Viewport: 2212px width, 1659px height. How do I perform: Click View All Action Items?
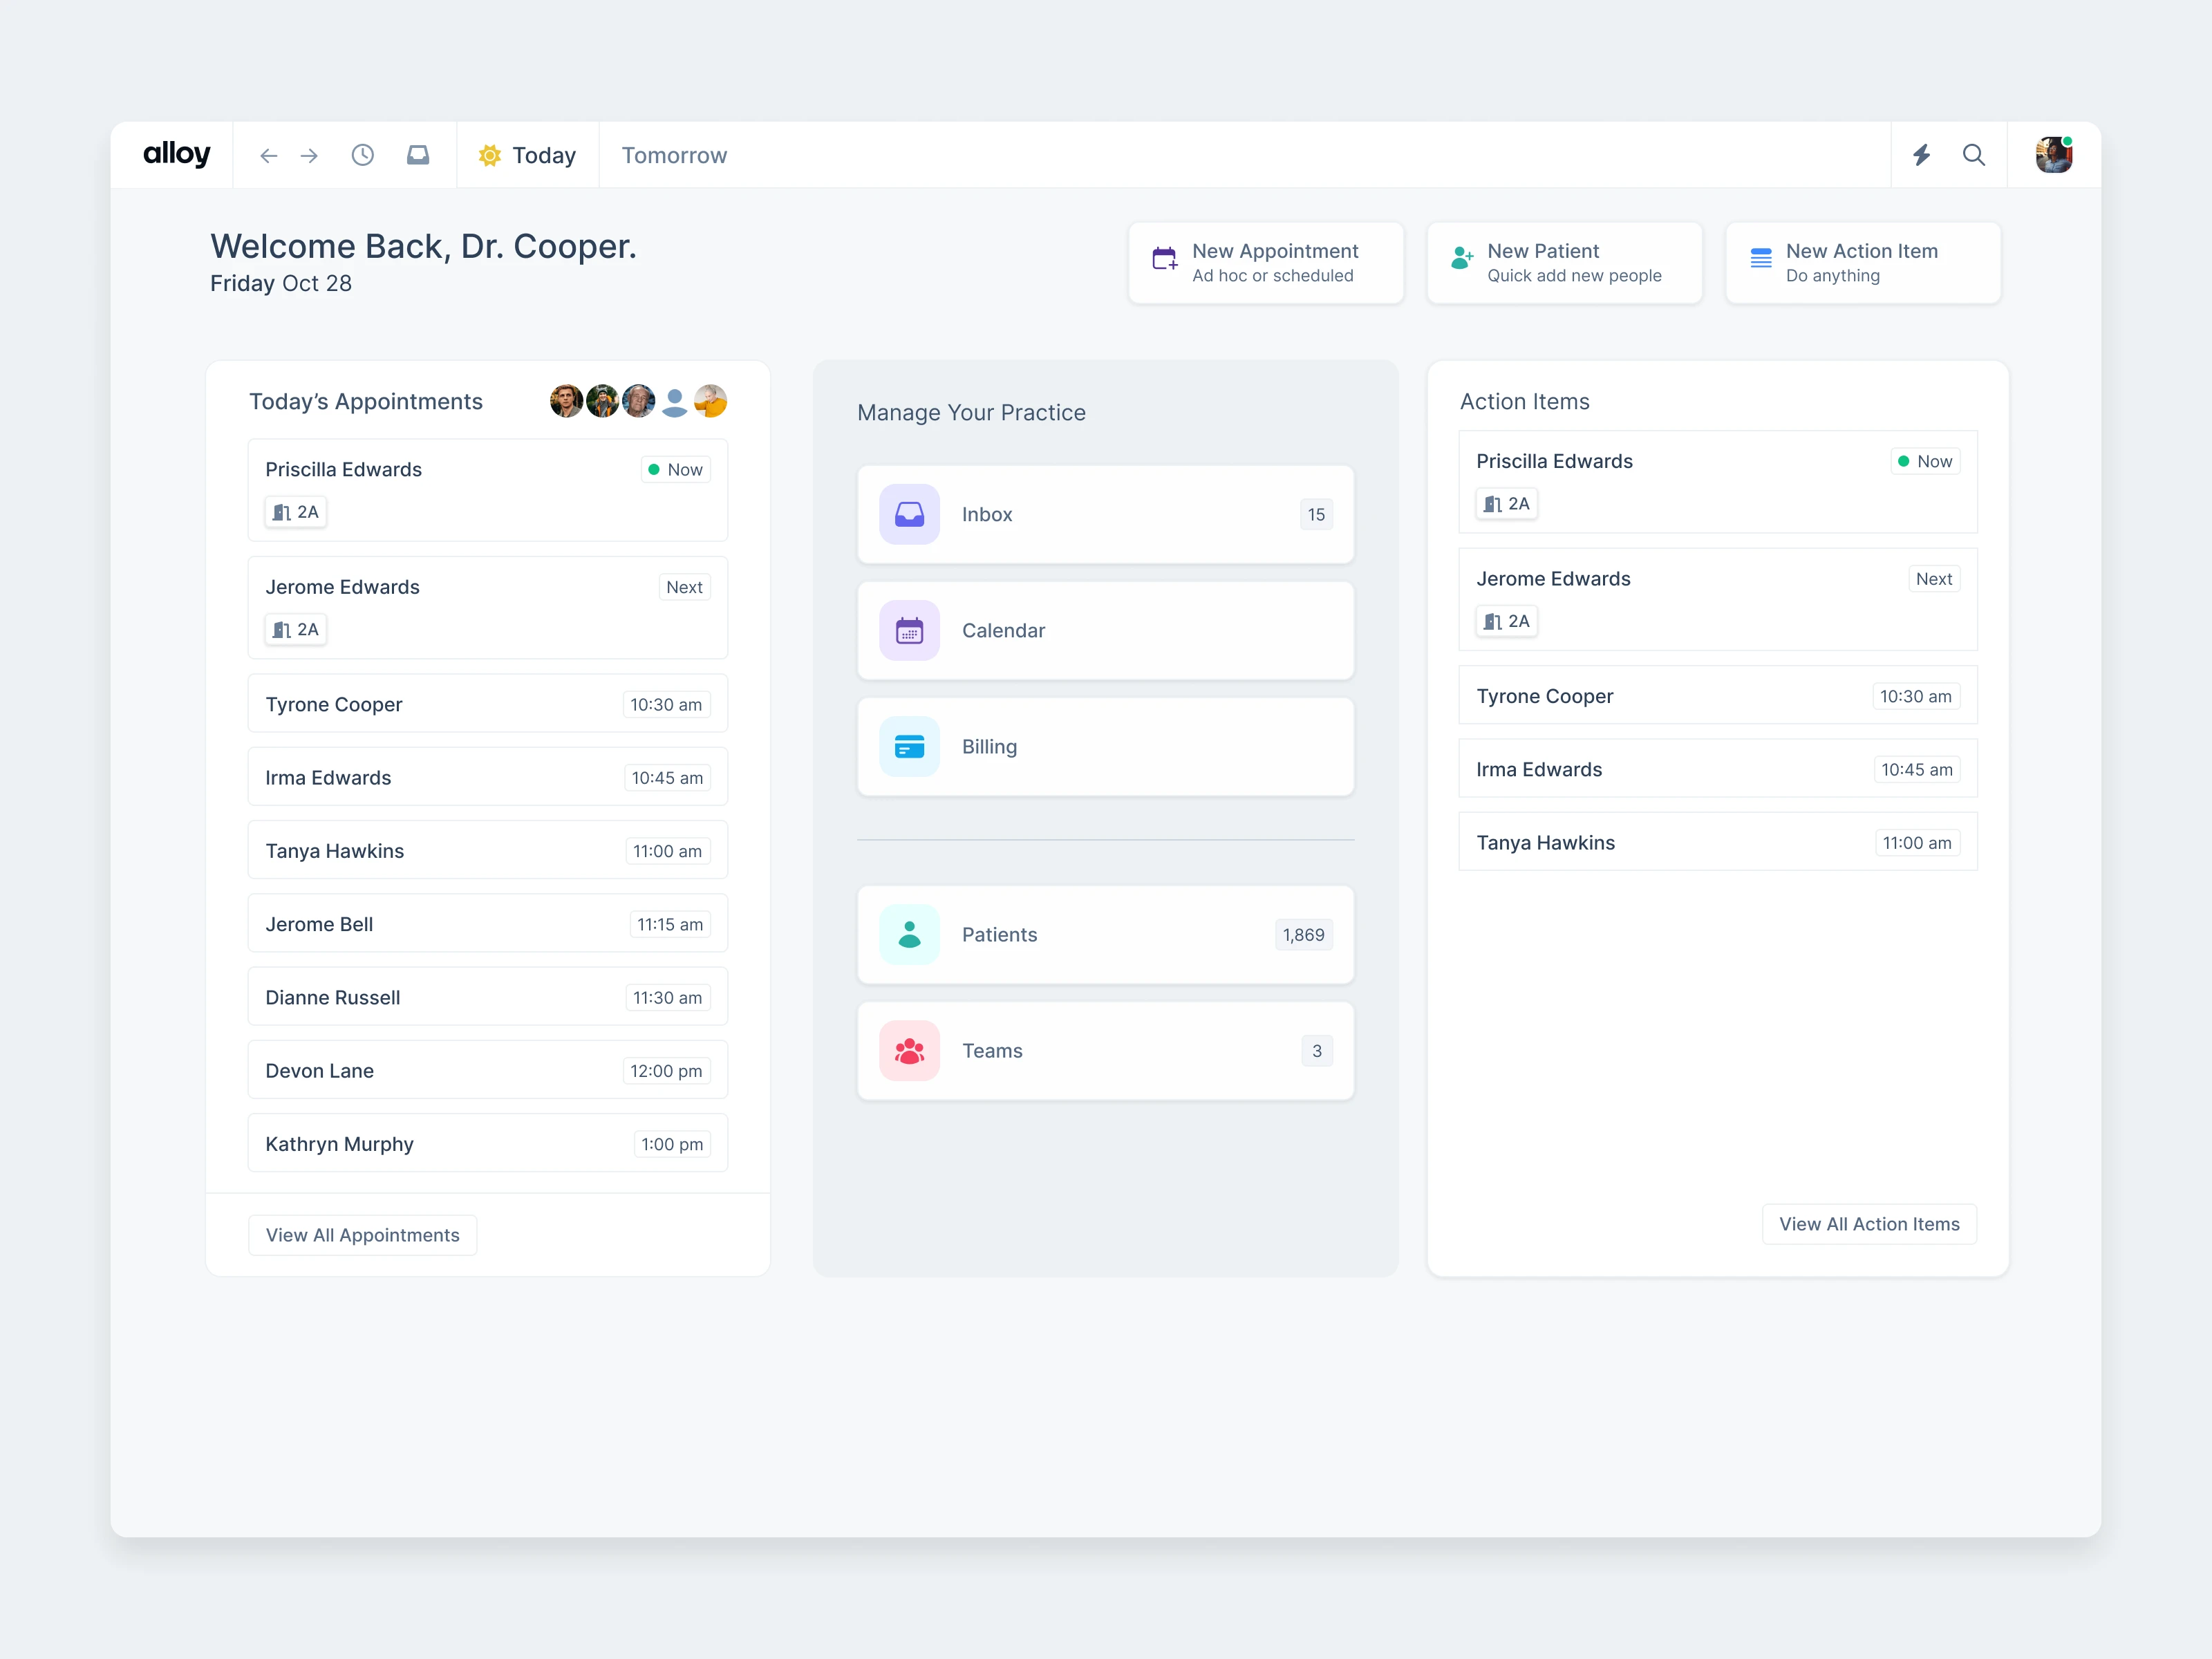(1869, 1223)
